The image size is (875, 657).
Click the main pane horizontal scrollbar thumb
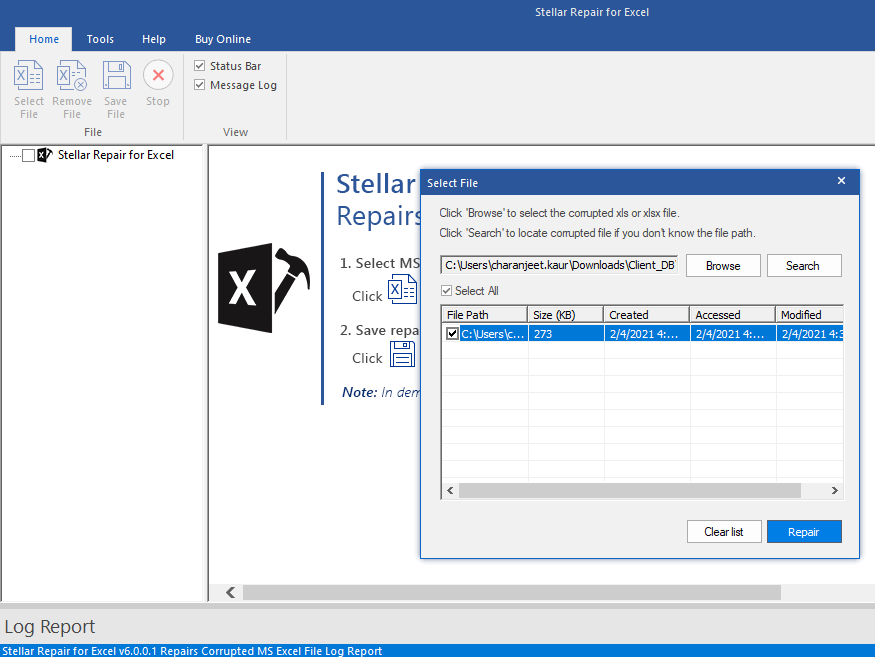pos(512,592)
